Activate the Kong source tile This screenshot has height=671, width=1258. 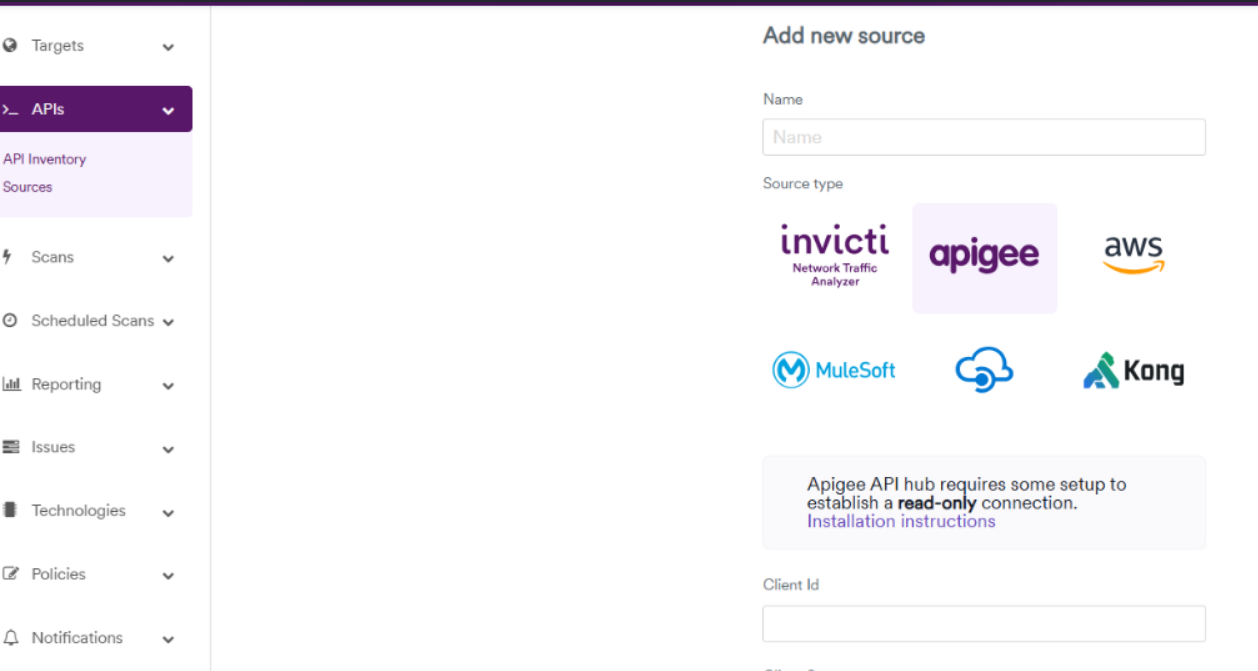[1133, 369]
